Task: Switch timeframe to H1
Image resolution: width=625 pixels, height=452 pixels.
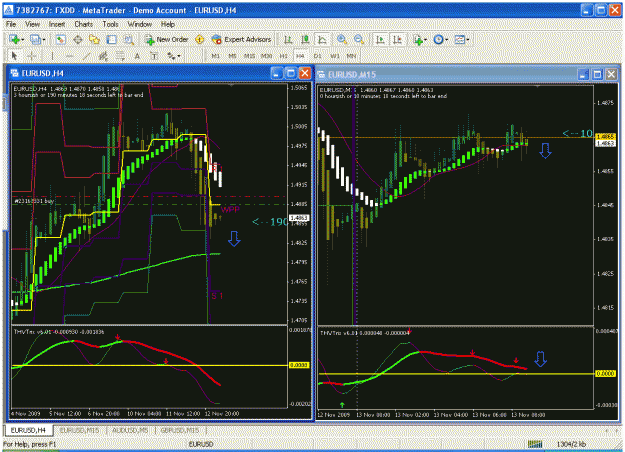Action: [x=283, y=56]
